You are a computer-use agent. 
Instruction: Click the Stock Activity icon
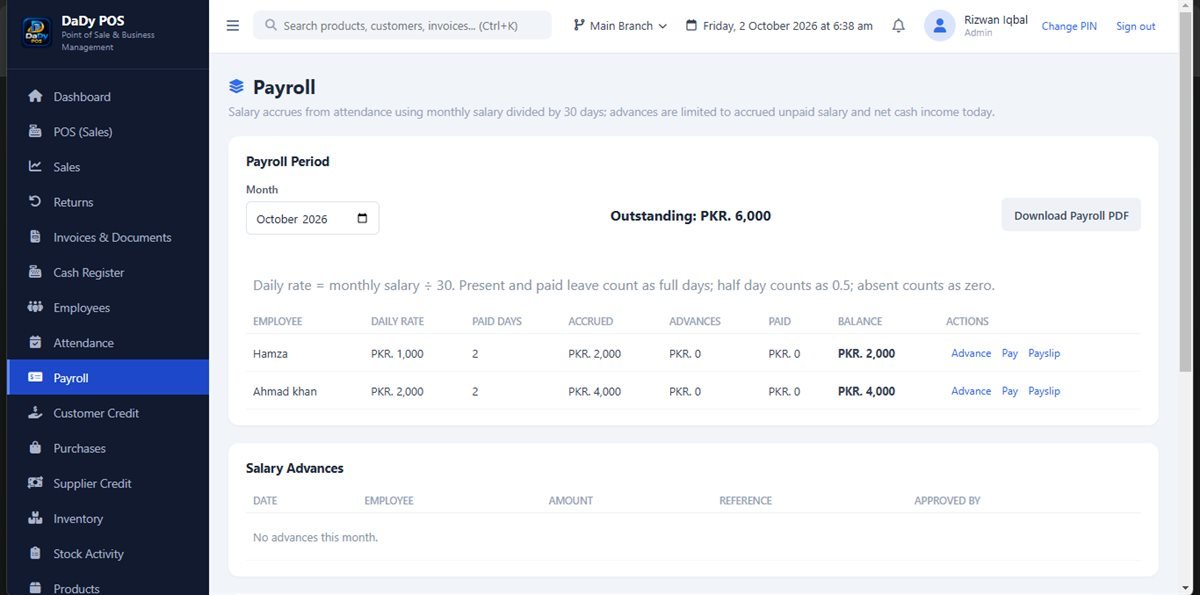(x=35, y=554)
